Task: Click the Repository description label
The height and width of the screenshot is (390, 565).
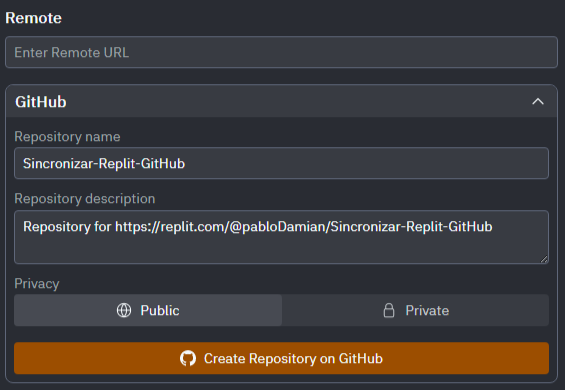Action: click(85, 199)
